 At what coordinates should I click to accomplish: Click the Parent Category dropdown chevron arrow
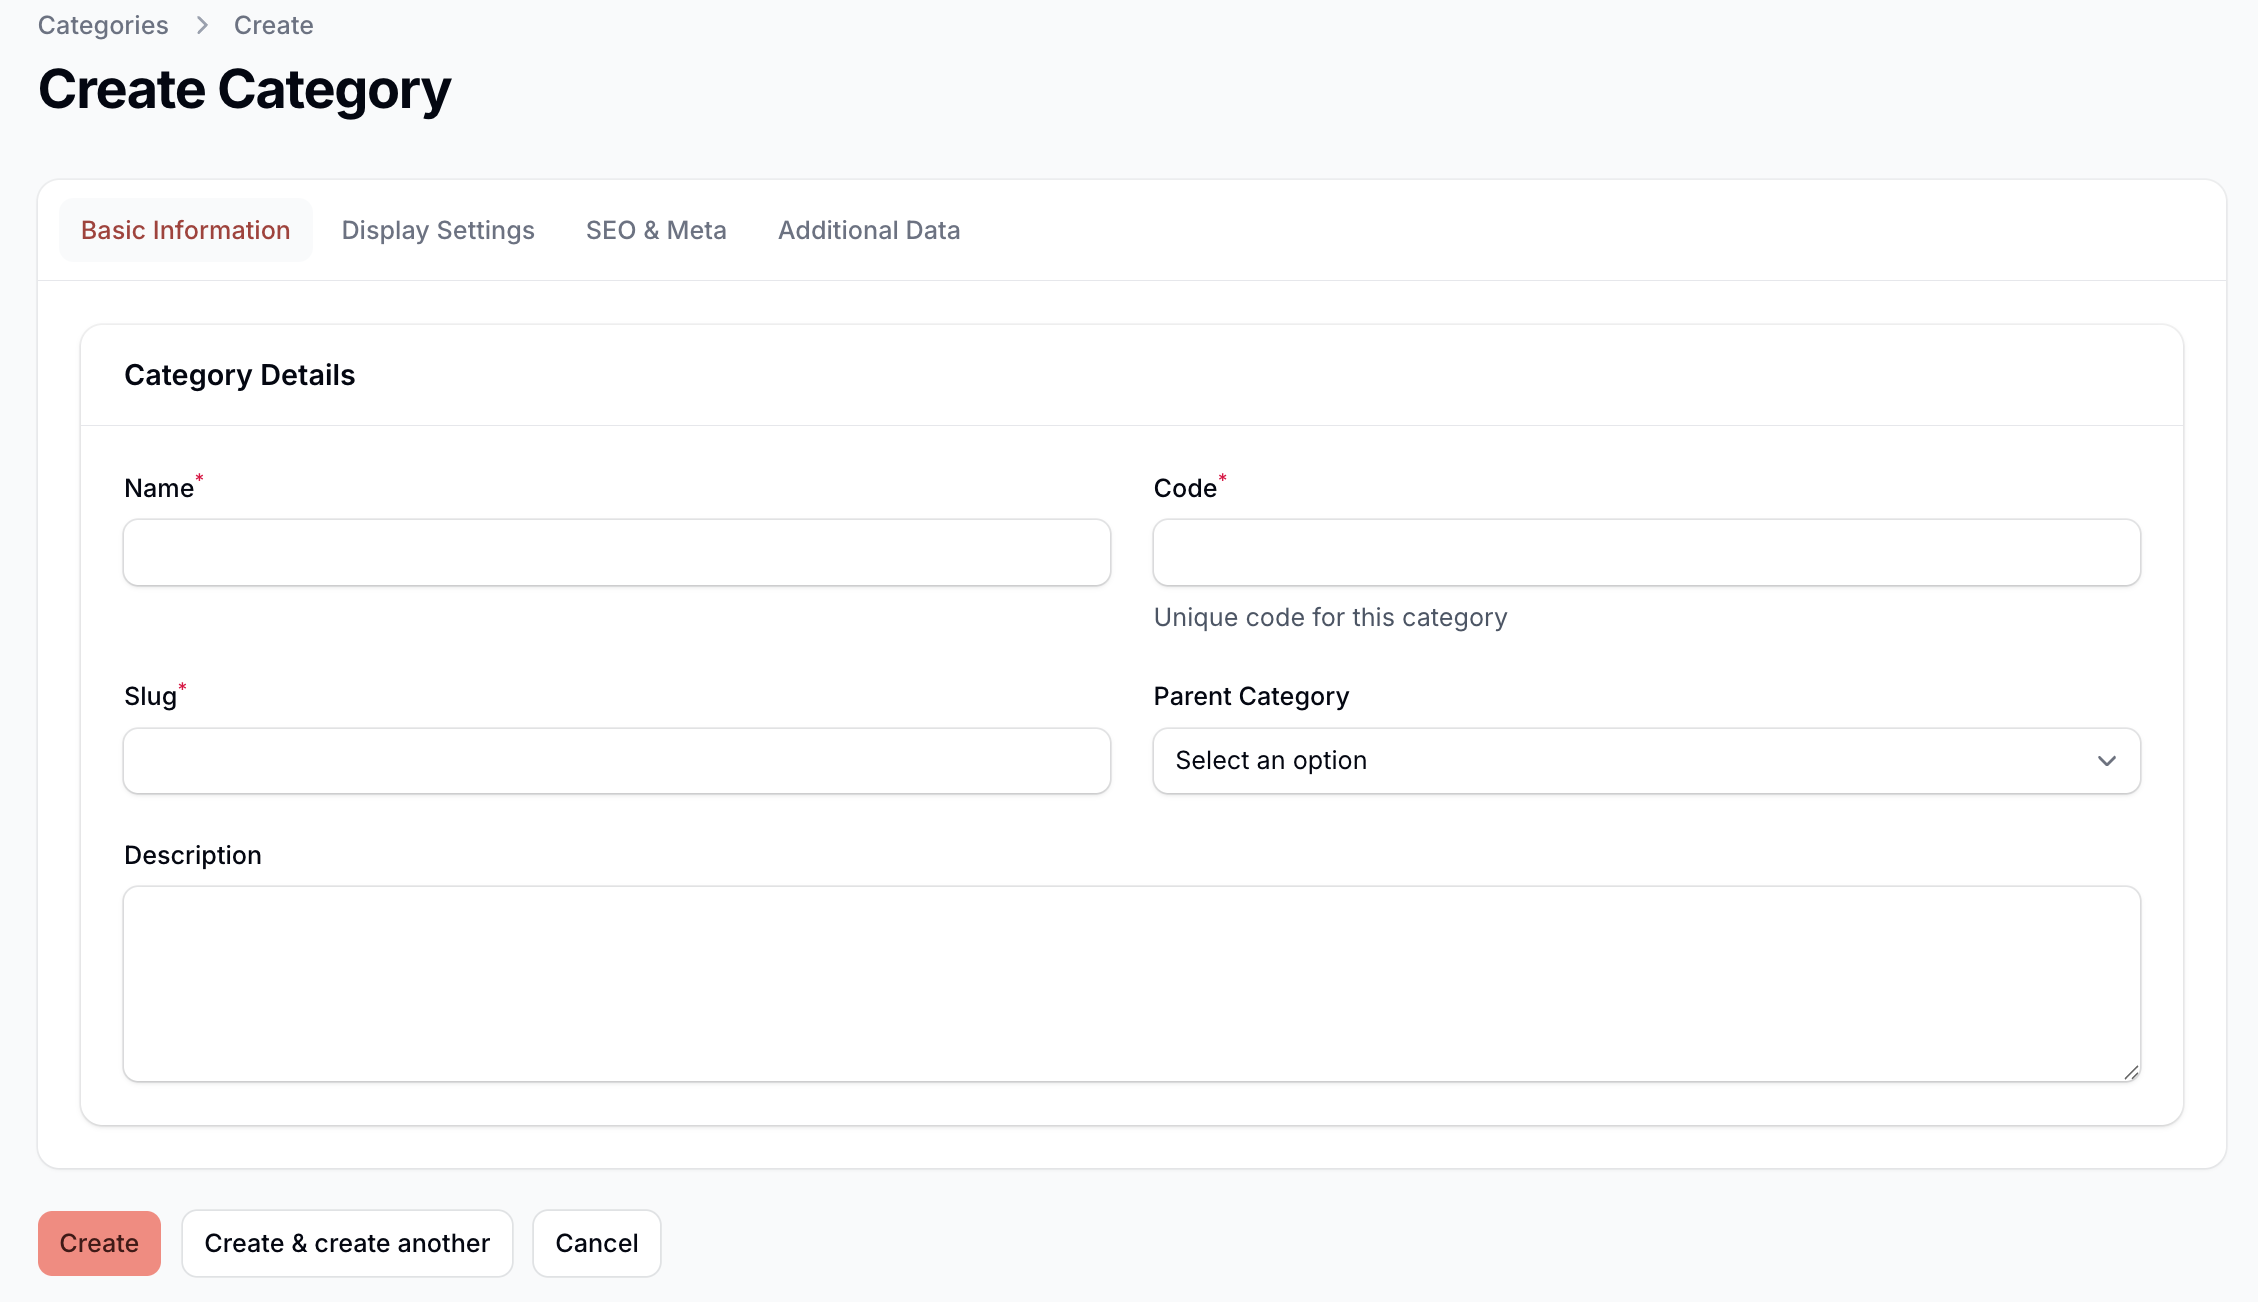(x=2106, y=761)
